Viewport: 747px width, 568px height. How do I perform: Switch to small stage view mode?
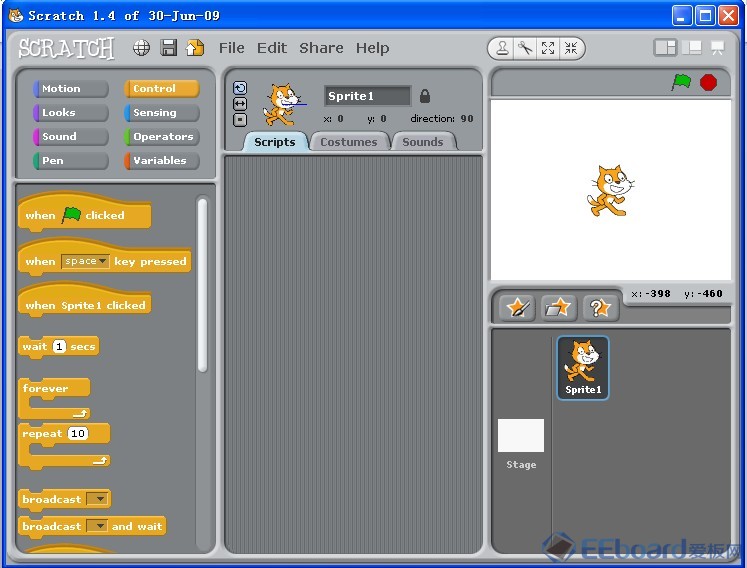tap(665, 48)
